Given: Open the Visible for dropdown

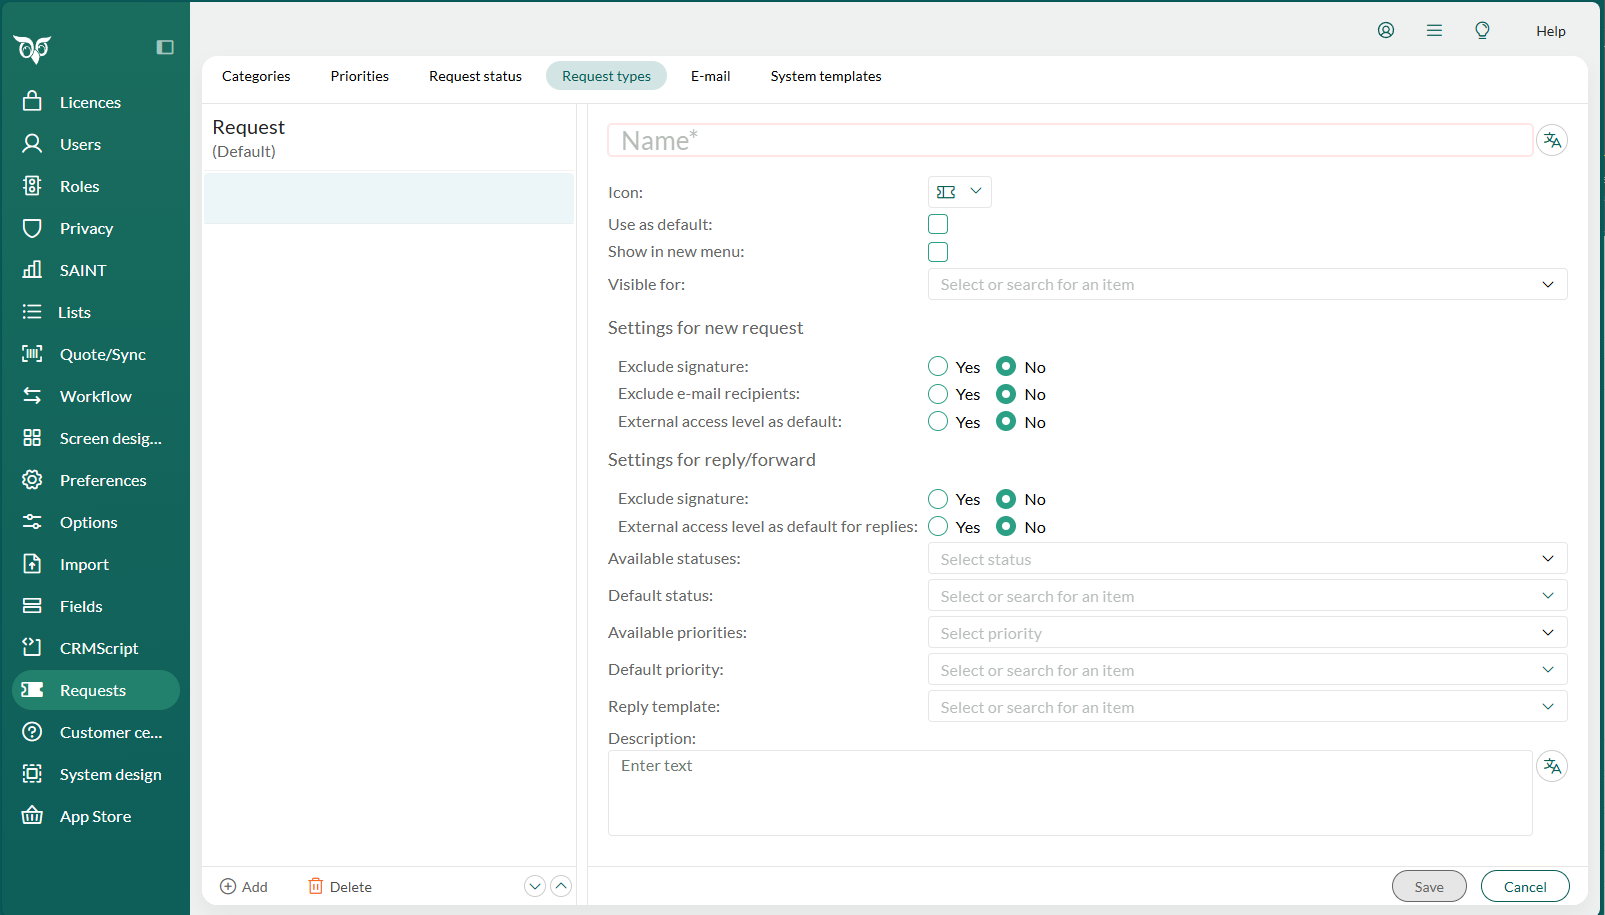Looking at the screenshot, I should click(1247, 284).
